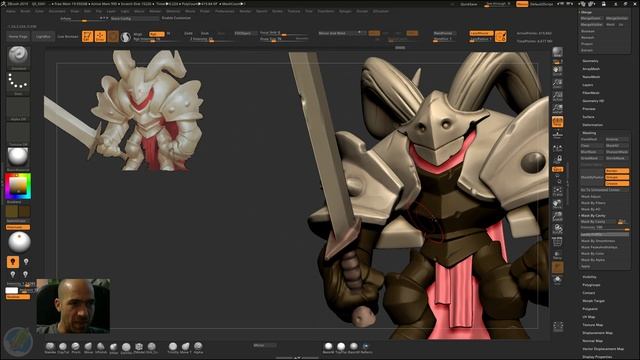Click the Zoom magnifier icon on right shelf

558,83
